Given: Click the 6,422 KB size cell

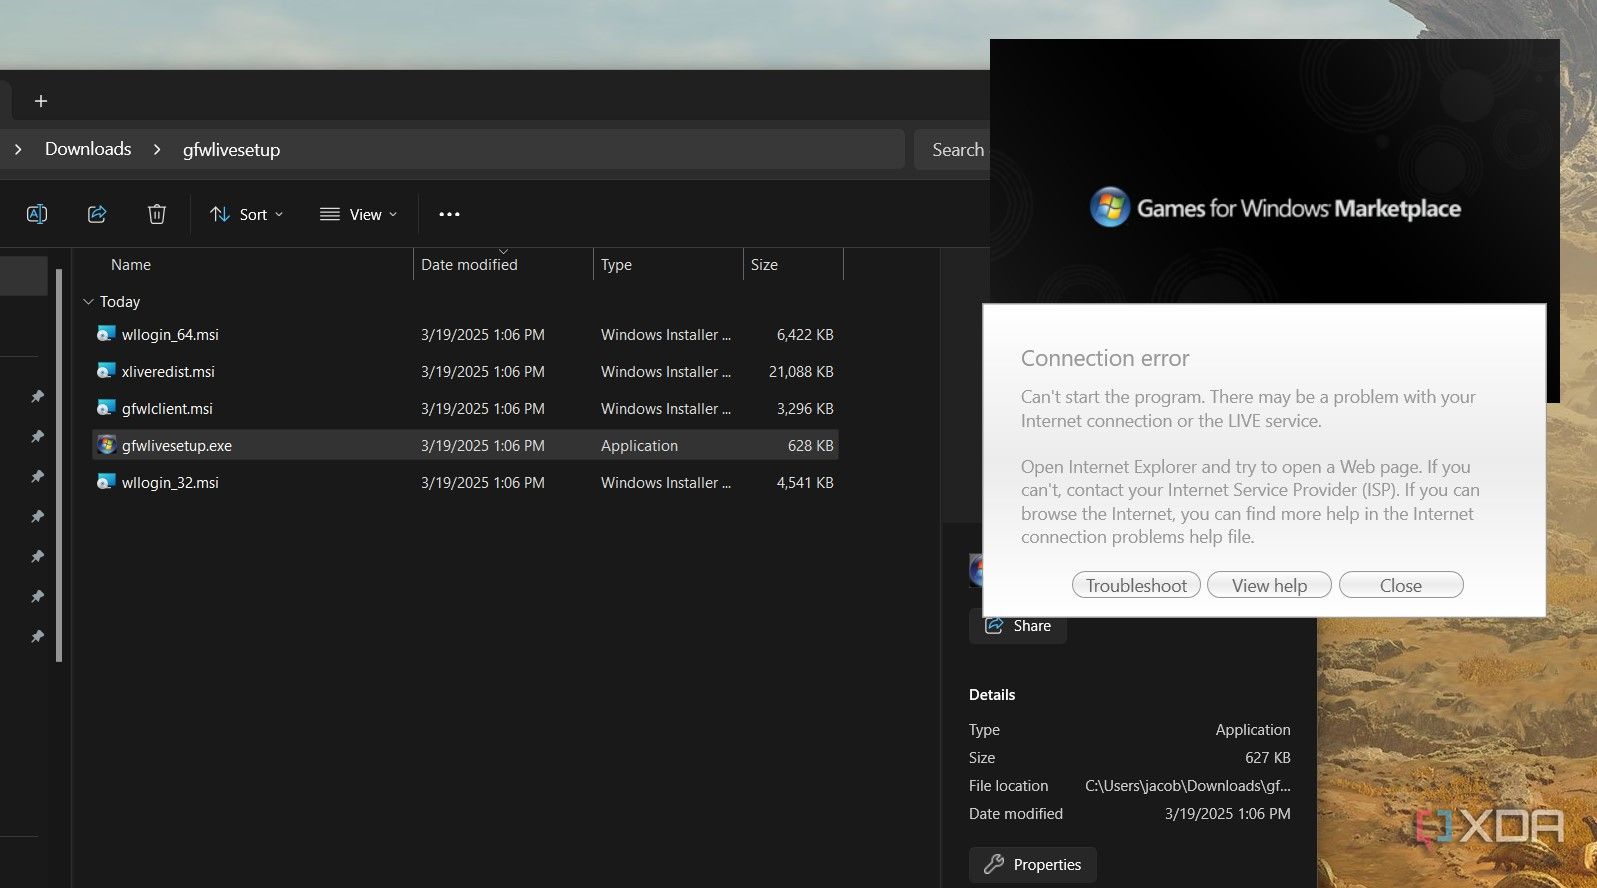Looking at the screenshot, I should coord(805,335).
